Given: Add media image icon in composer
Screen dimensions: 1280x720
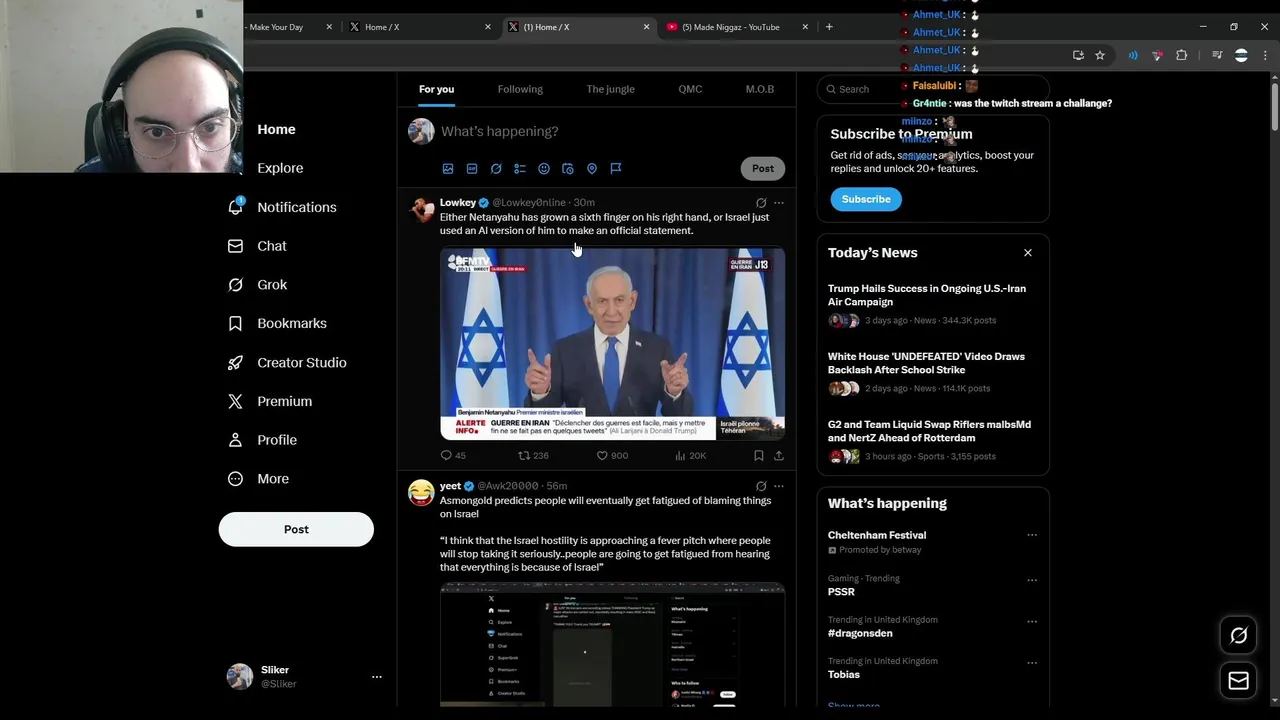Looking at the screenshot, I should (x=448, y=169).
